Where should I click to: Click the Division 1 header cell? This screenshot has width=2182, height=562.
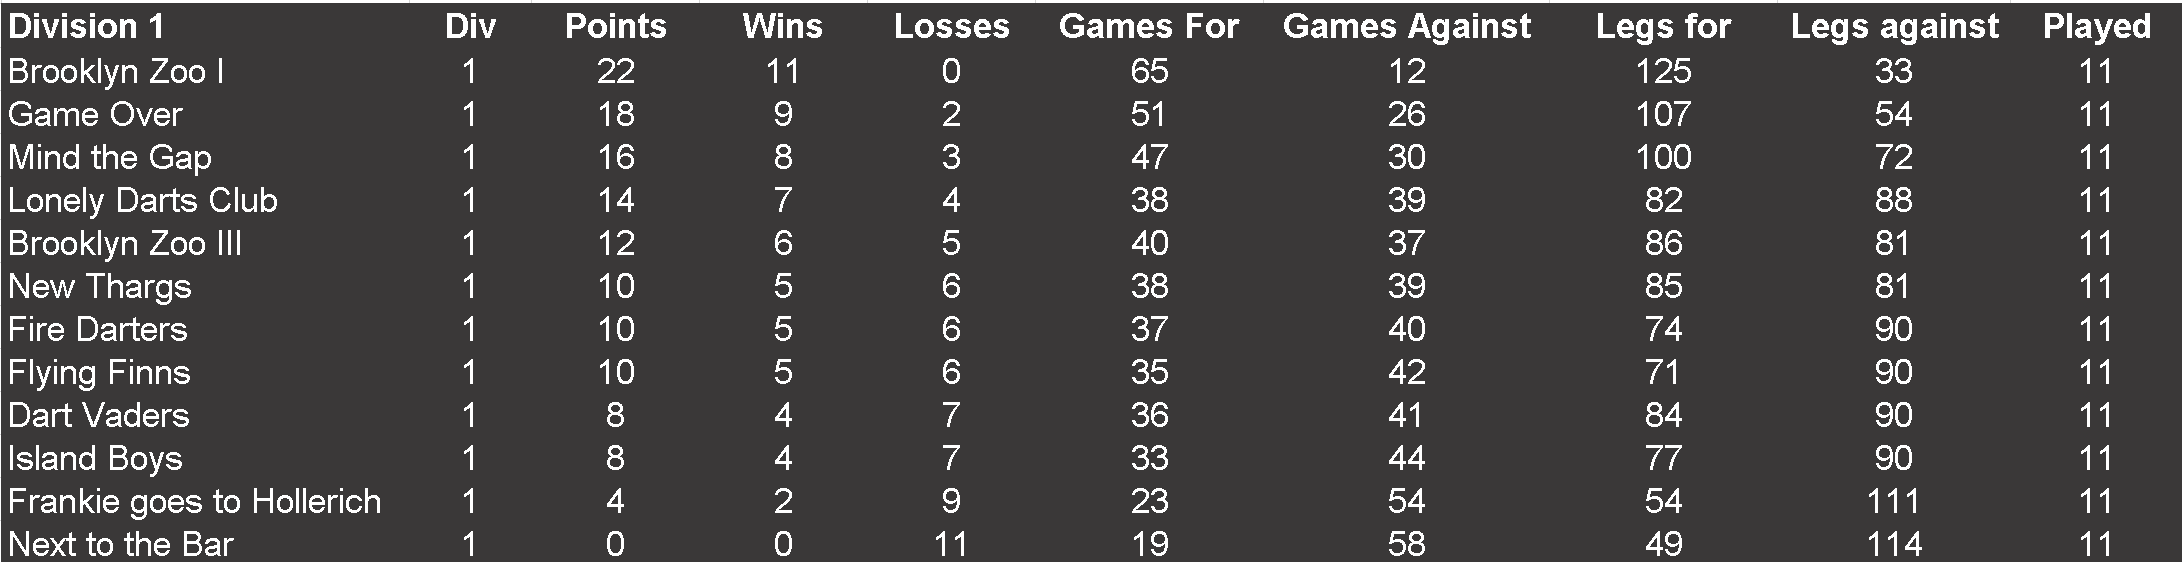86,27
